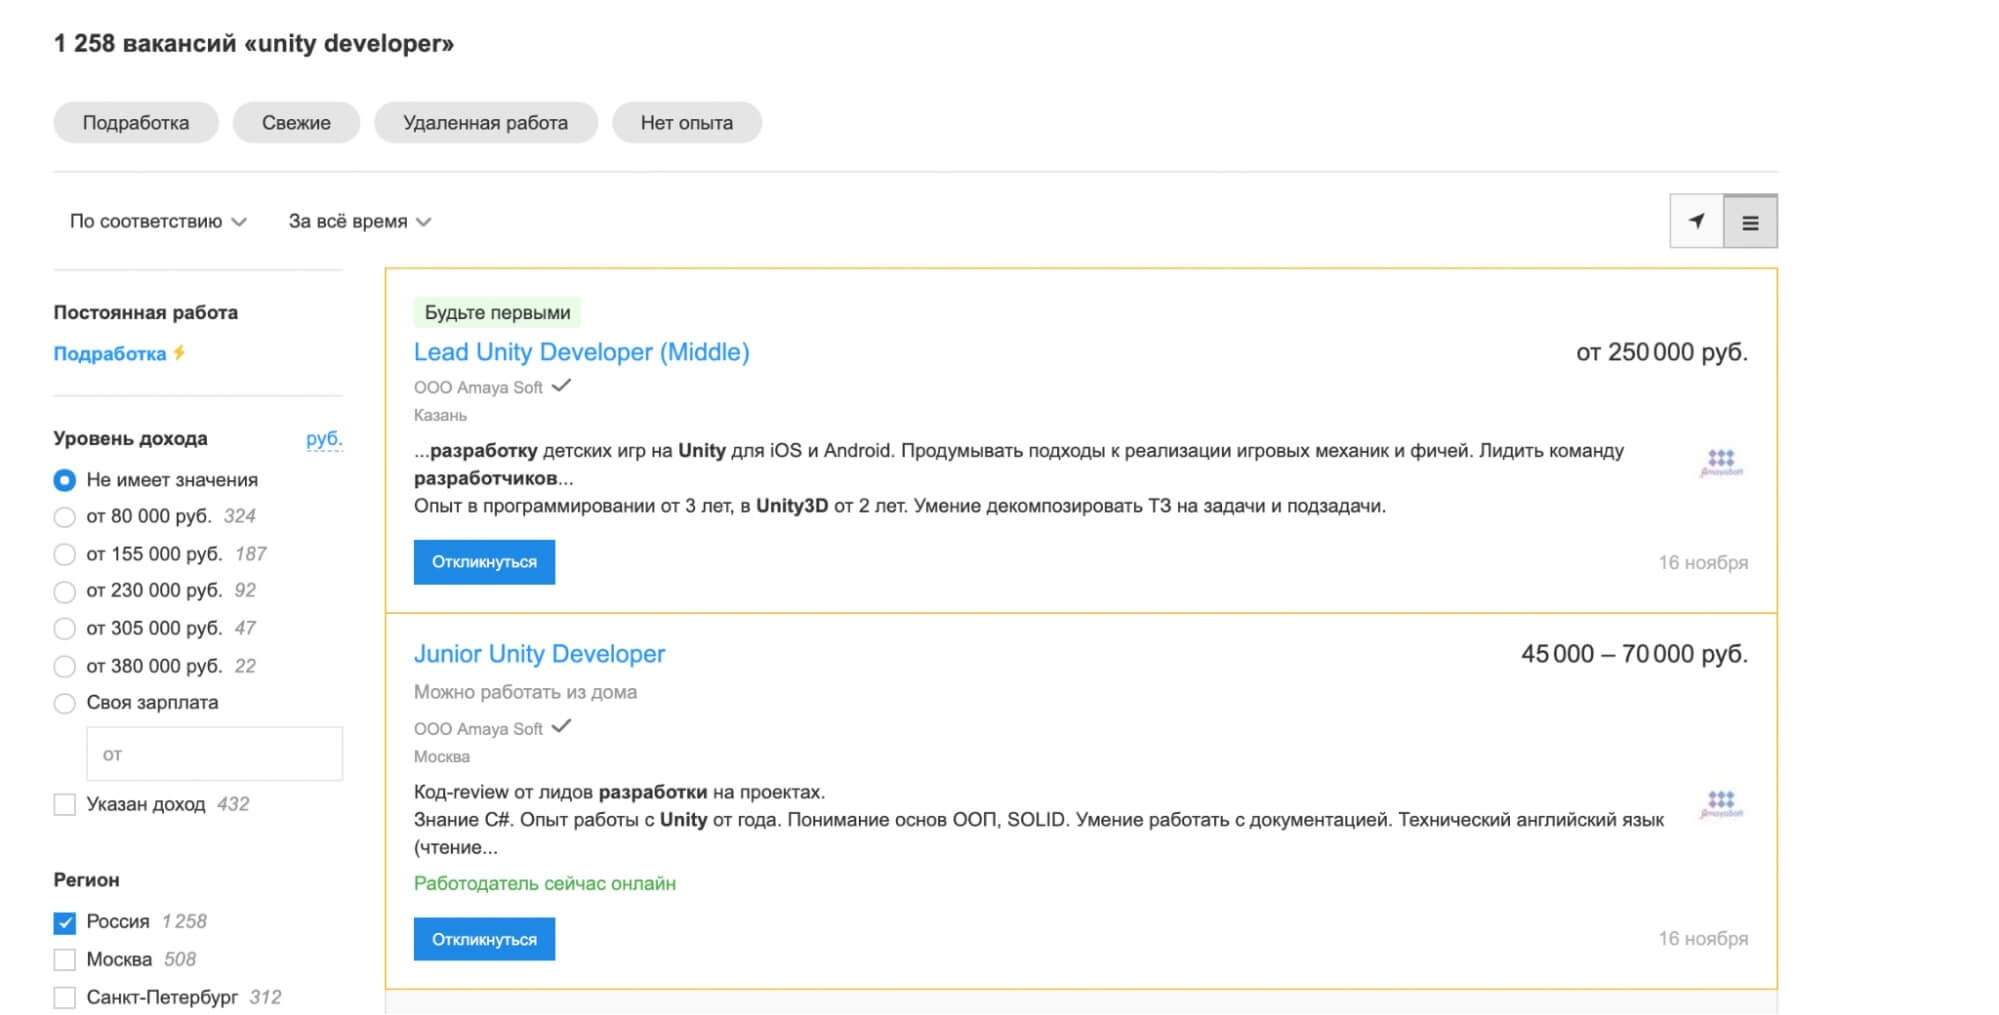The image size is (1999, 1015).
Task: Apply the 'Удаленная работа' quick filter
Action: (485, 123)
